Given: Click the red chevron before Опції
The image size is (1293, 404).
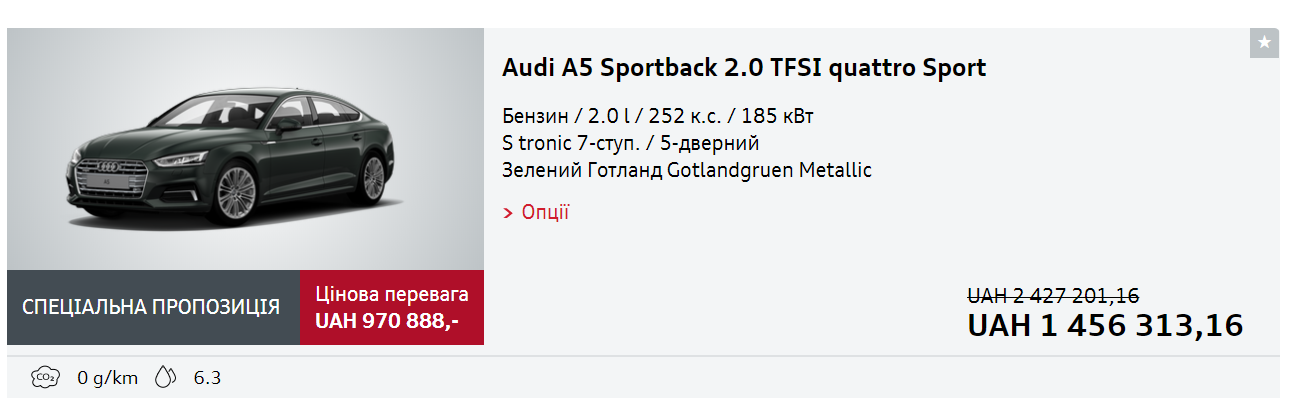Looking at the screenshot, I should tap(509, 213).
